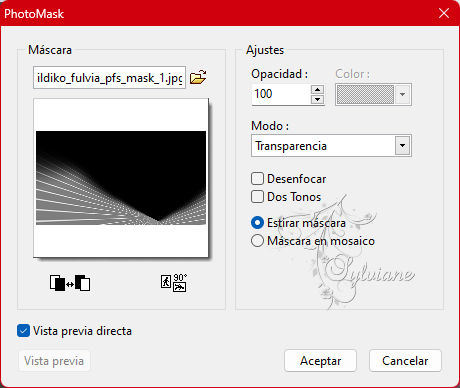Click the rotate mask 90° icon
Viewport: 460px width, 388px height.
click(x=174, y=283)
